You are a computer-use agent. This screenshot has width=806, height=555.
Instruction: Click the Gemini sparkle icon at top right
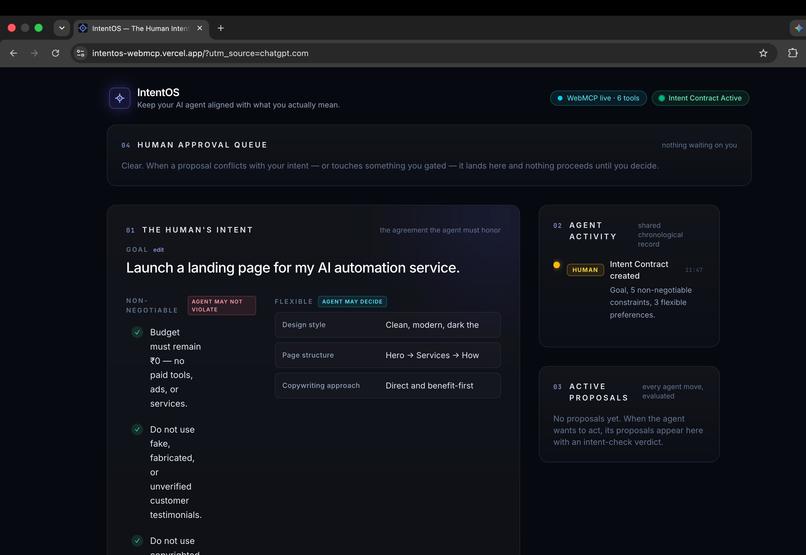pos(798,28)
